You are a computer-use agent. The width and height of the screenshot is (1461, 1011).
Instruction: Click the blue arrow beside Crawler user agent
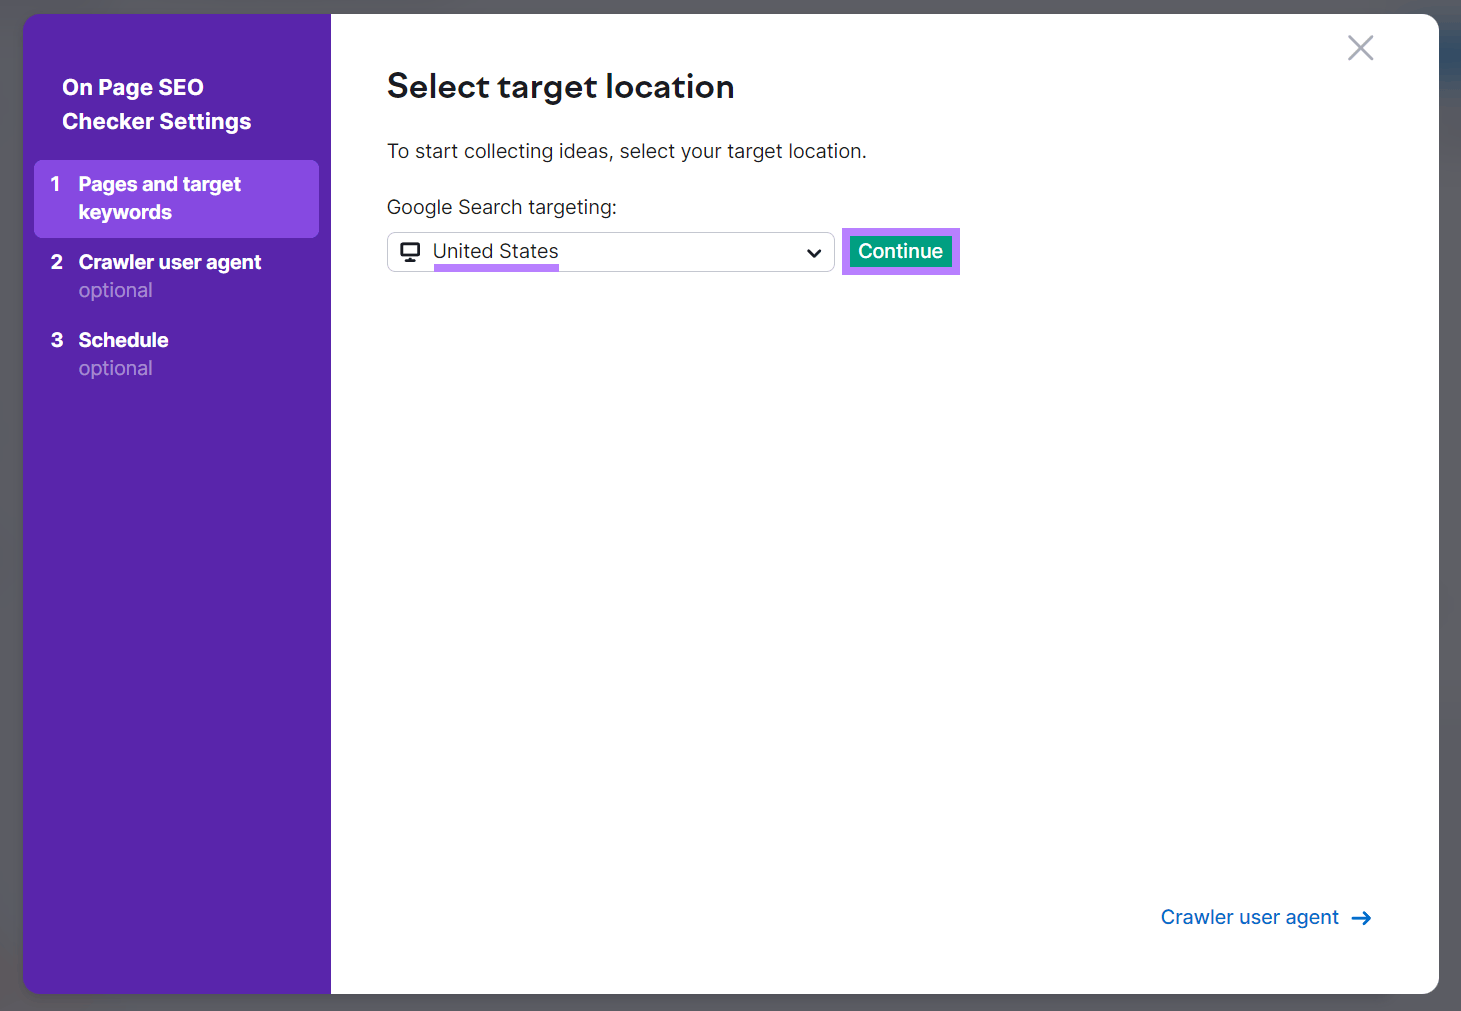[x=1361, y=917]
